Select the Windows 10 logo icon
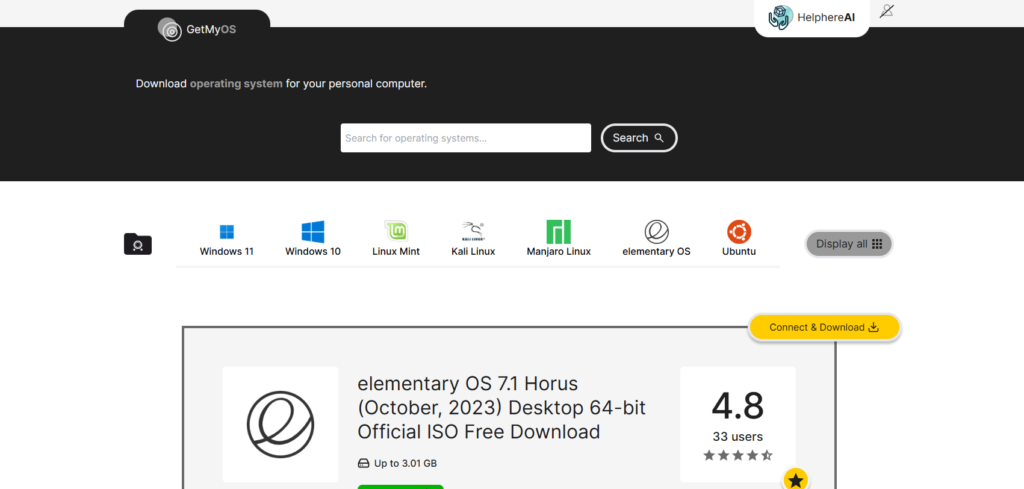 coord(313,232)
